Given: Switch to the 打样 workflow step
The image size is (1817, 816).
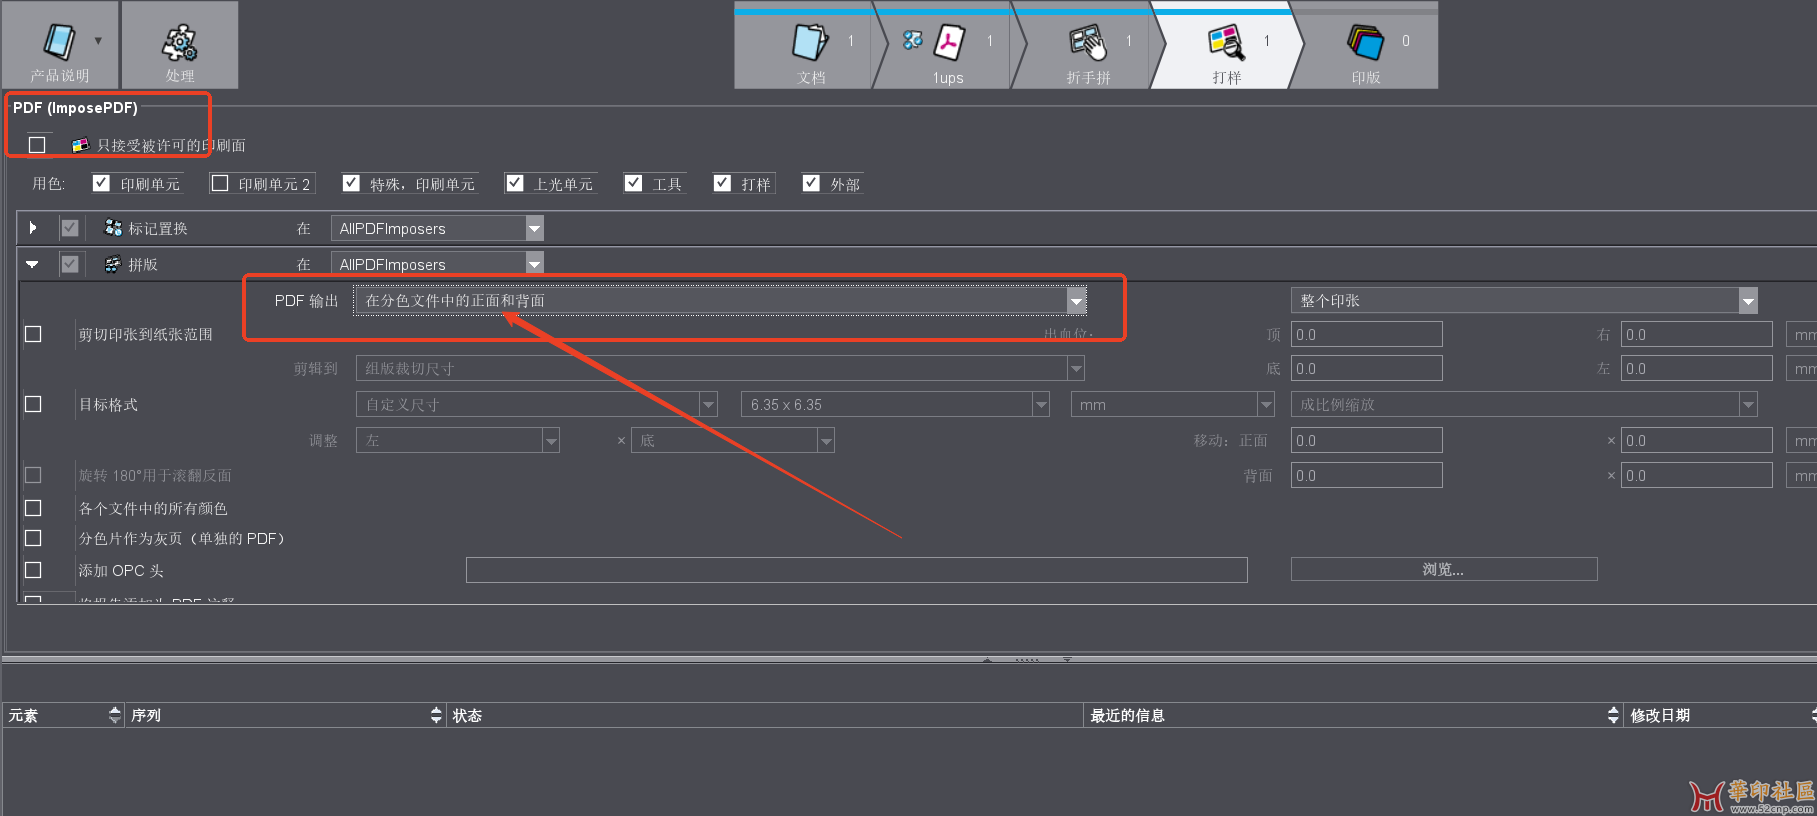Looking at the screenshot, I should coord(1226,42).
